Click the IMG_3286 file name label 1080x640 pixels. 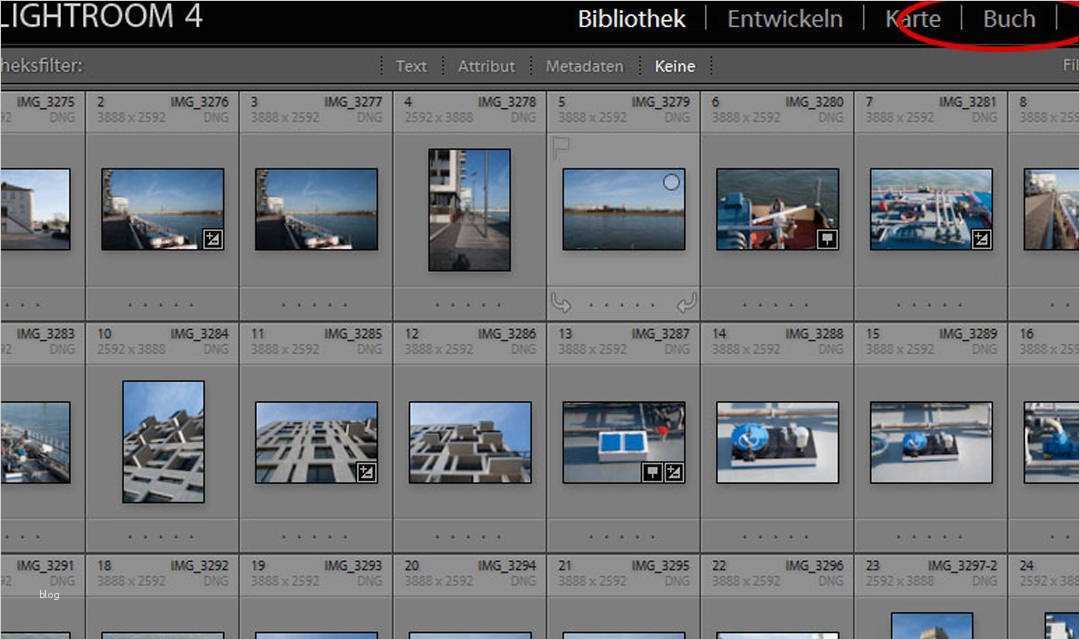point(506,333)
